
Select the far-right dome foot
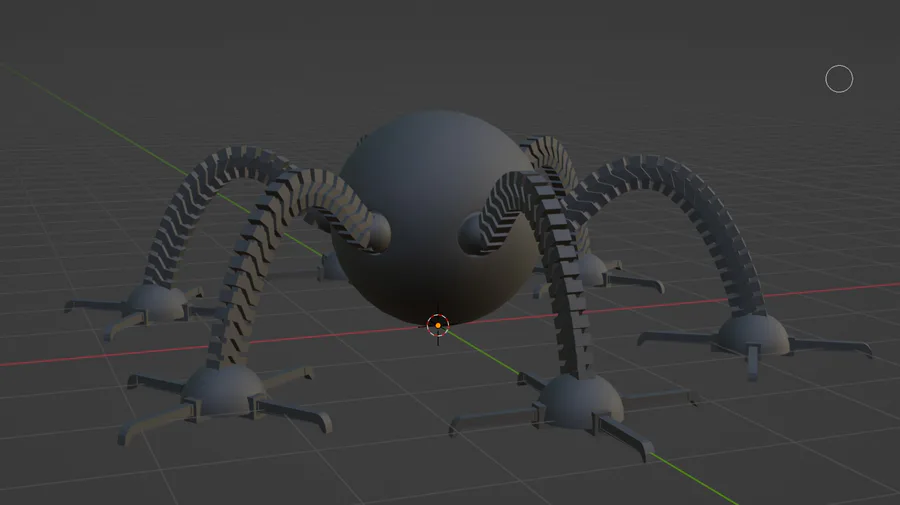point(754,334)
